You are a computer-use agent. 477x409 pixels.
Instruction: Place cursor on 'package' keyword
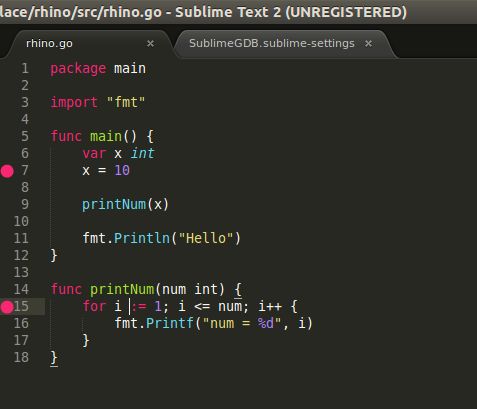click(78, 69)
